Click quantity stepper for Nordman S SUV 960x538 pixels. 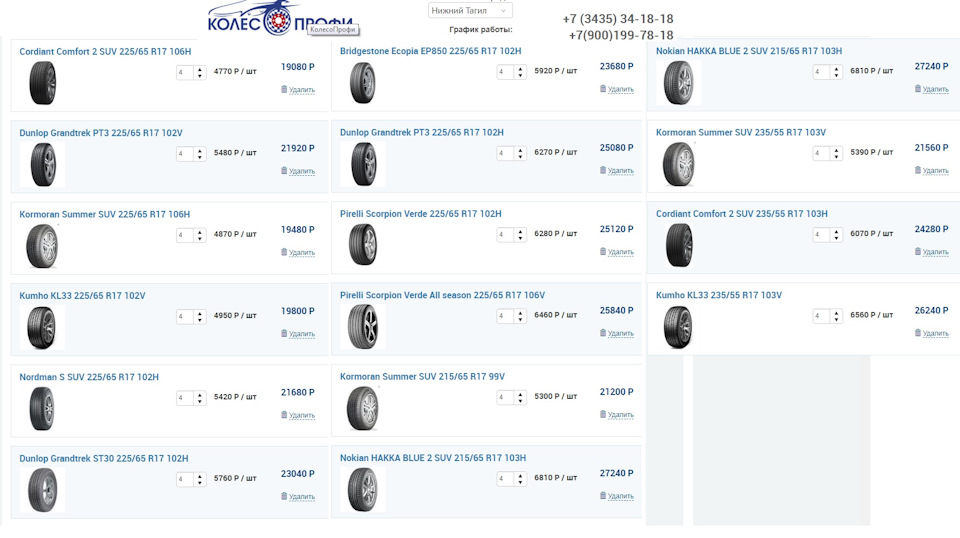coord(200,398)
